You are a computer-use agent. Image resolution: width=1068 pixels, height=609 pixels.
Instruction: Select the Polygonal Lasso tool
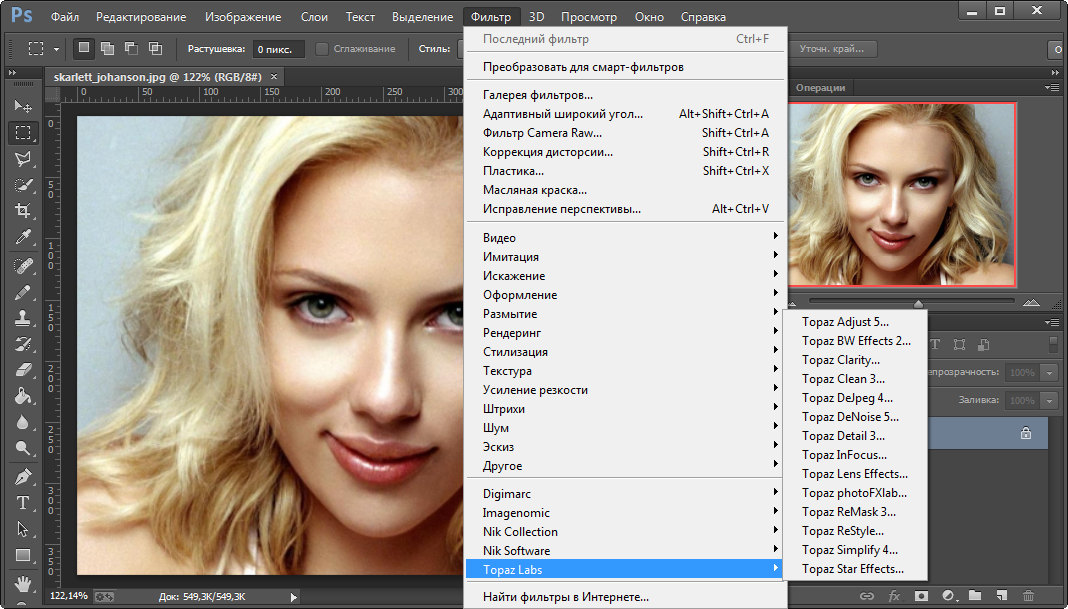tap(23, 158)
